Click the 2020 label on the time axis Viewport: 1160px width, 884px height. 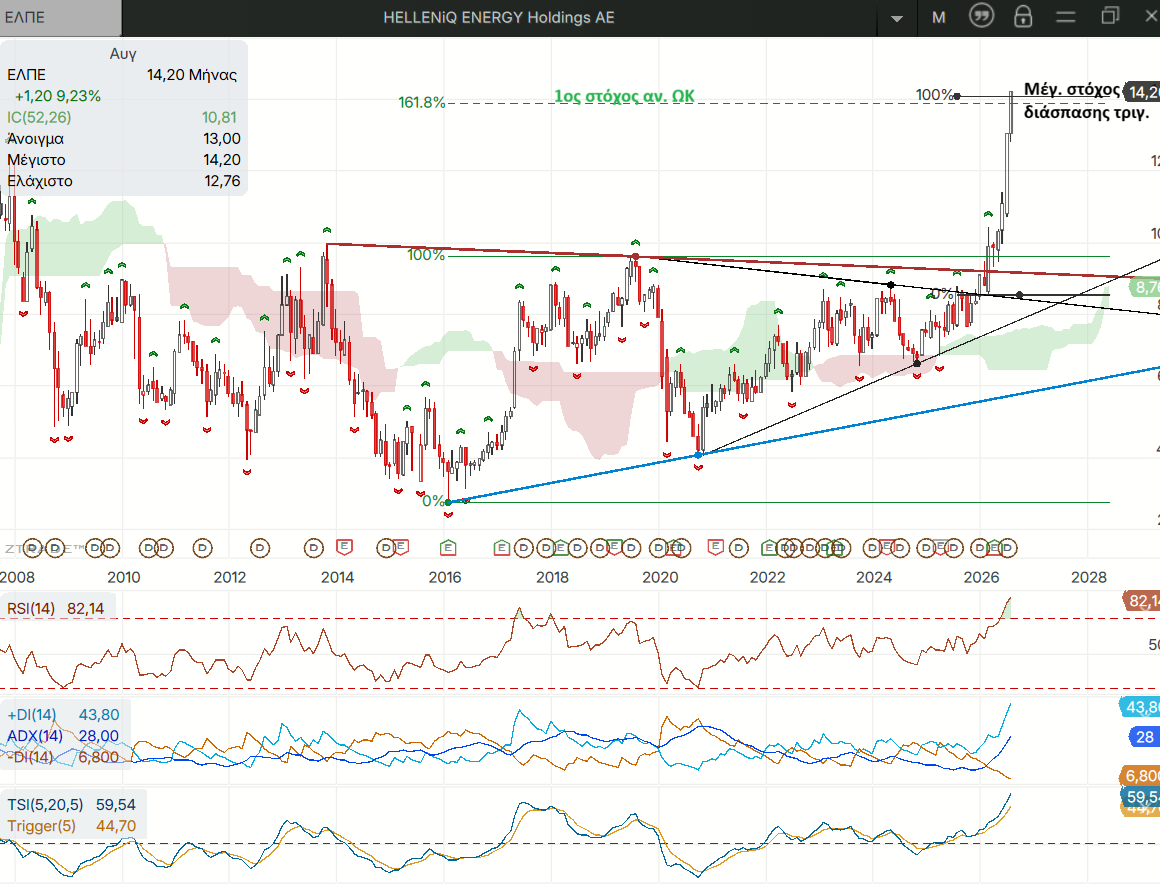660,577
